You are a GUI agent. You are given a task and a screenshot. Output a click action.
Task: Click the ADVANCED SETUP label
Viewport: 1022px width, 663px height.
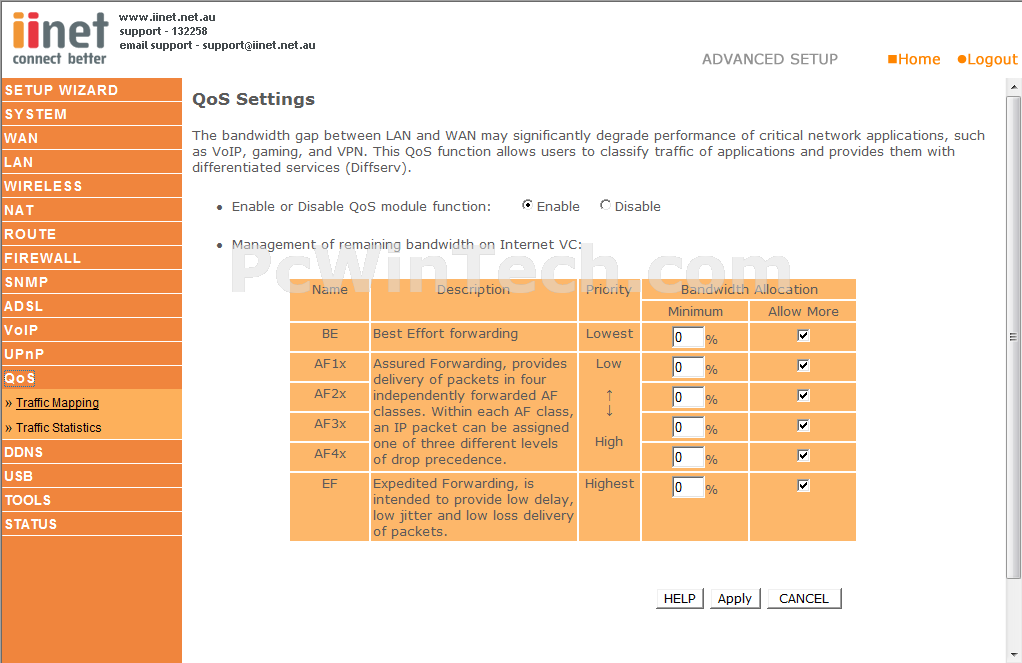click(x=770, y=59)
